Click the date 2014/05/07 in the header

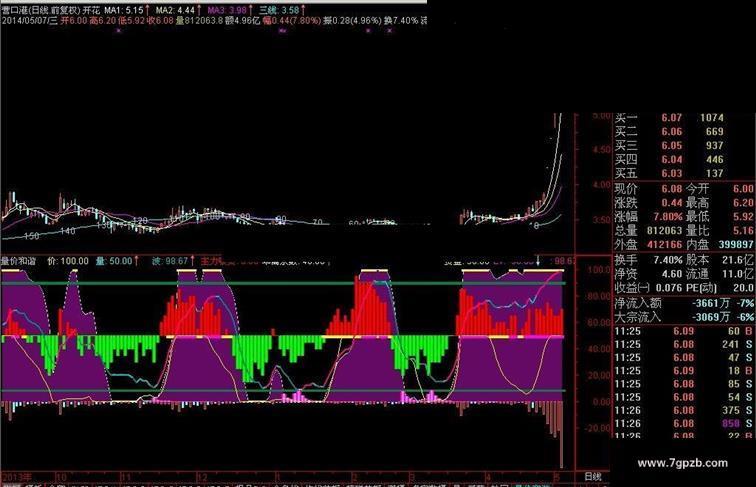24,20
